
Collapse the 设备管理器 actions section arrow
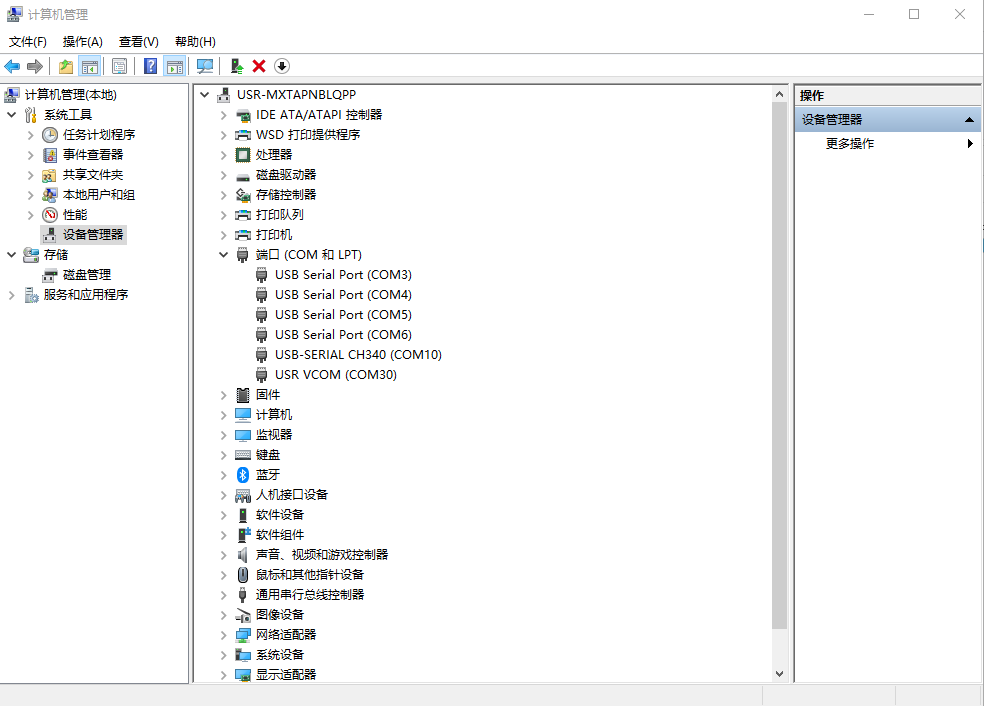pyautogui.click(x=970, y=119)
